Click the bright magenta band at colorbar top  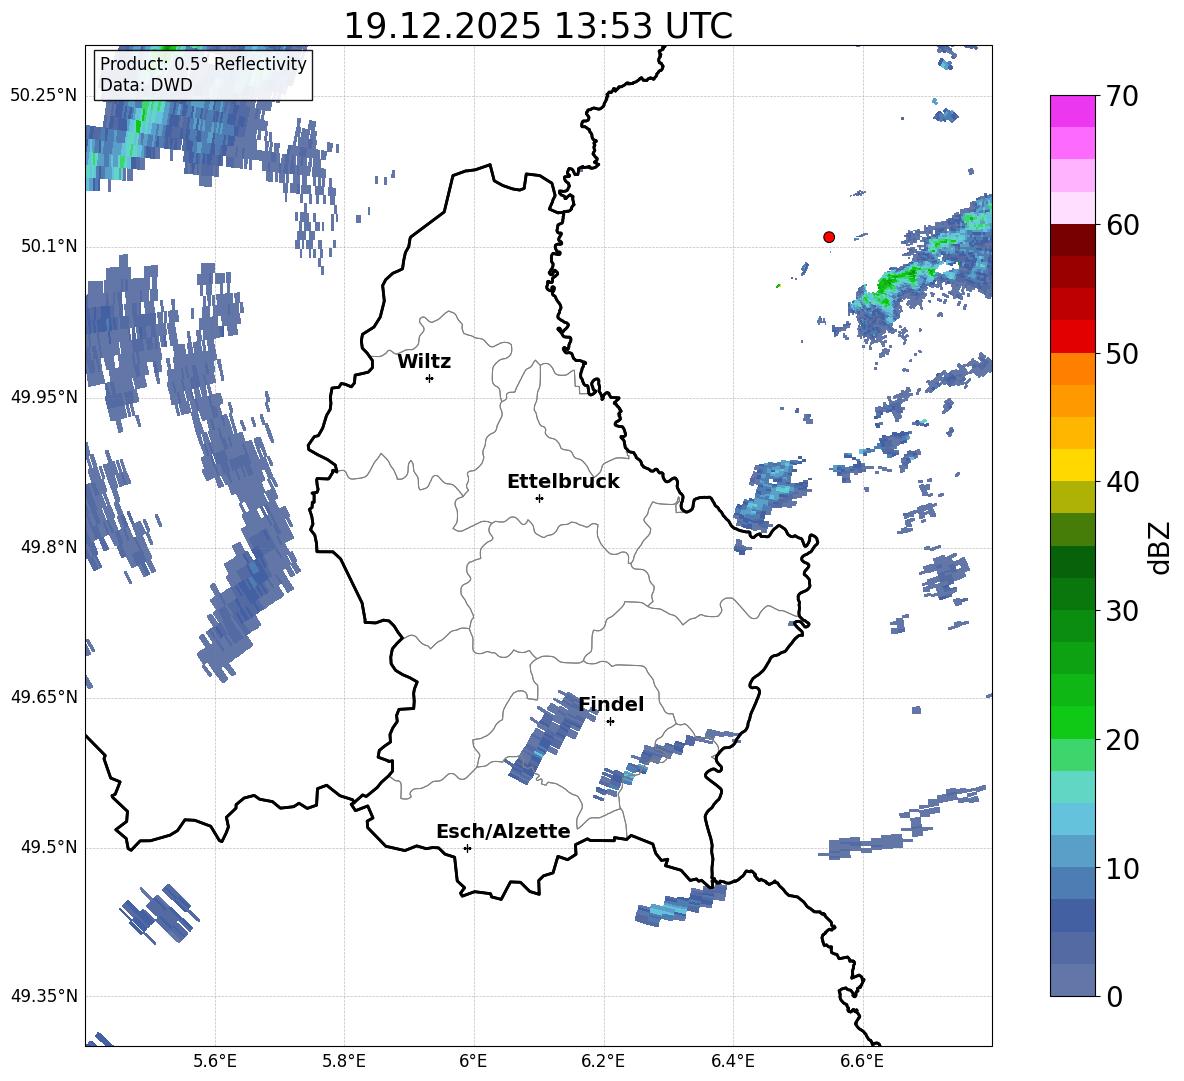(x=1072, y=112)
